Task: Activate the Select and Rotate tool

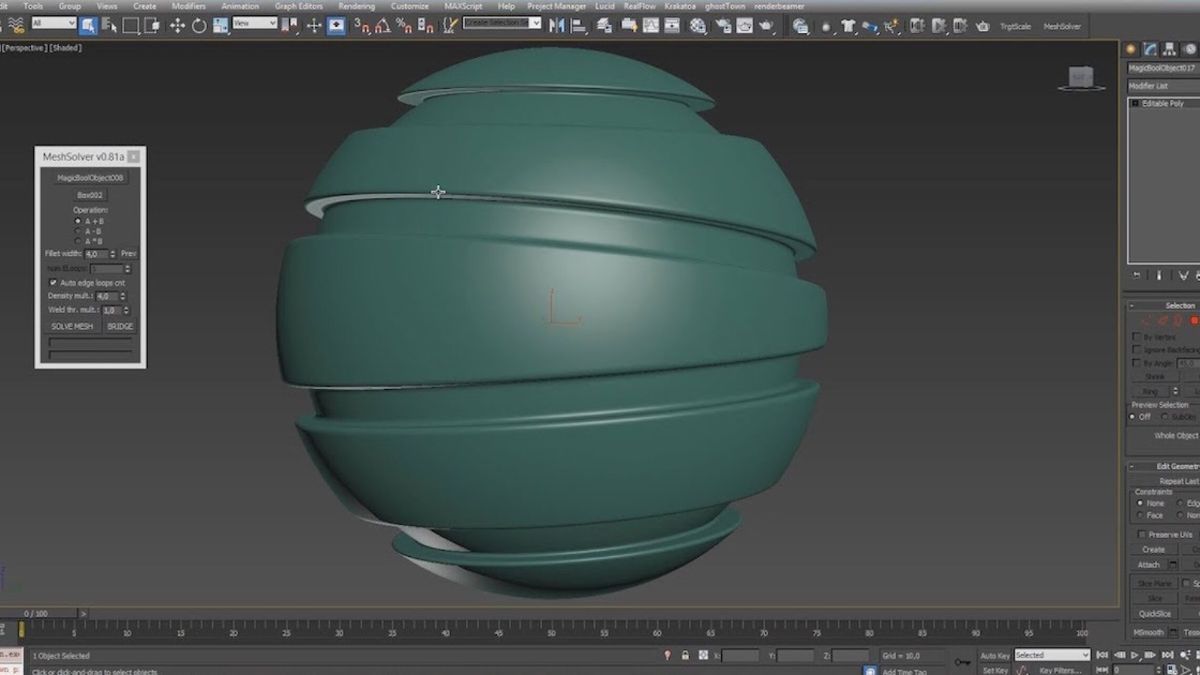Action: pyautogui.click(x=198, y=24)
